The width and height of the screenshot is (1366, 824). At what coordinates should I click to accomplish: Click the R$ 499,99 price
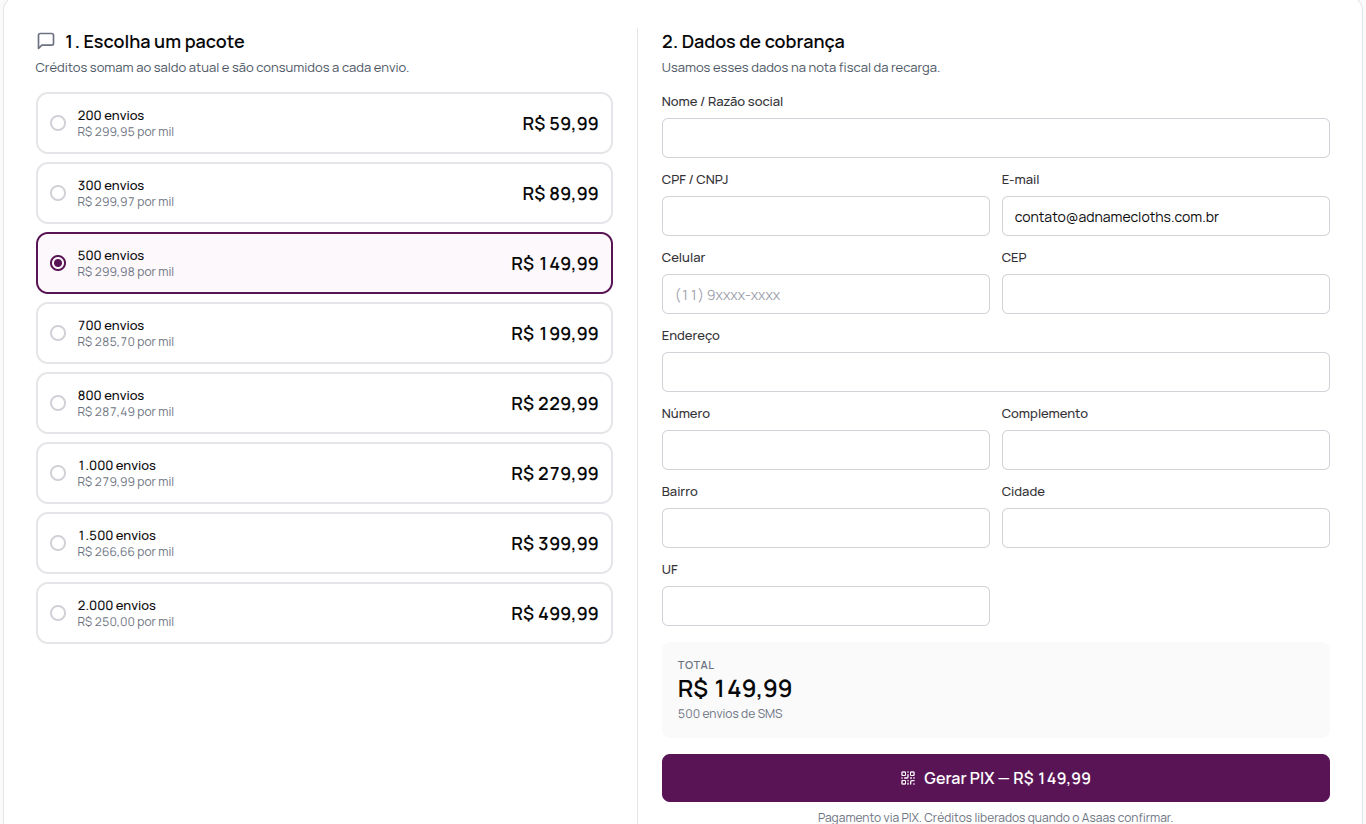tap(555, 614)
